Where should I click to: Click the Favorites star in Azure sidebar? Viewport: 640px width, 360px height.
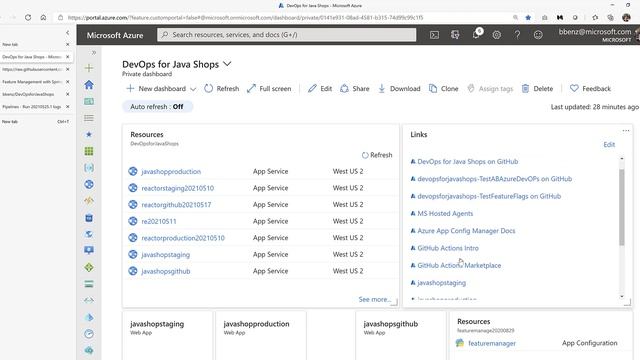[89, 134]
